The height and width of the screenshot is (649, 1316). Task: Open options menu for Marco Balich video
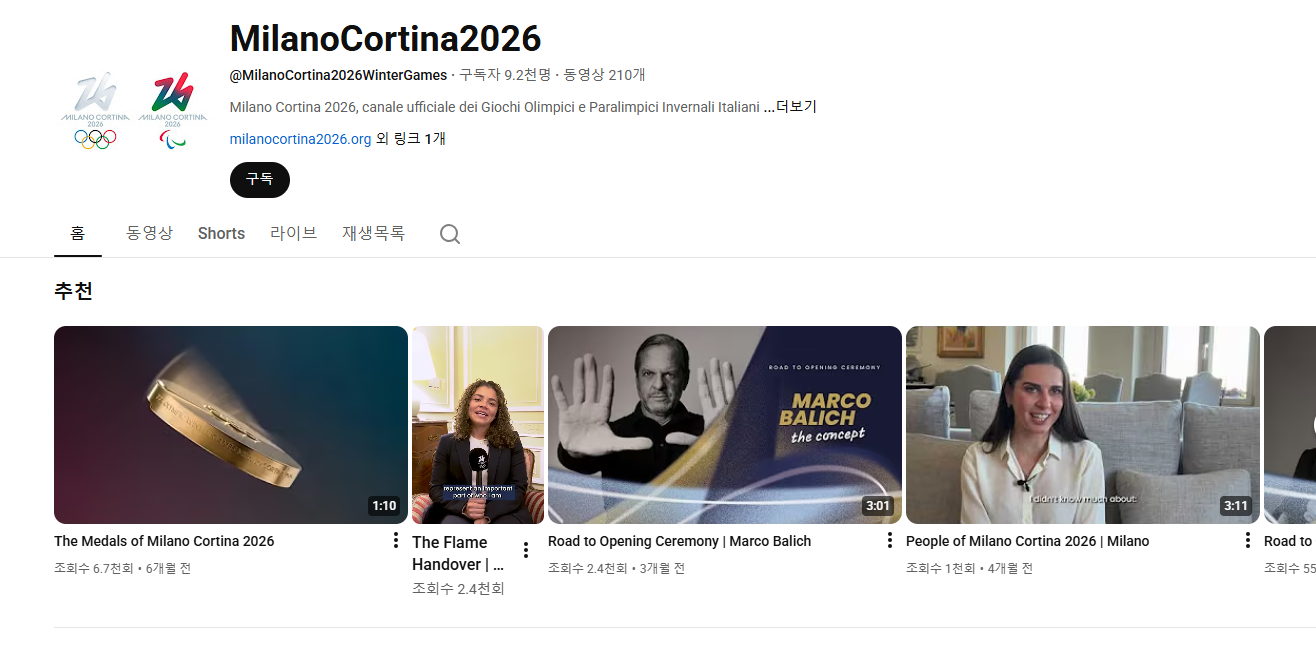(x=890, y=541)
